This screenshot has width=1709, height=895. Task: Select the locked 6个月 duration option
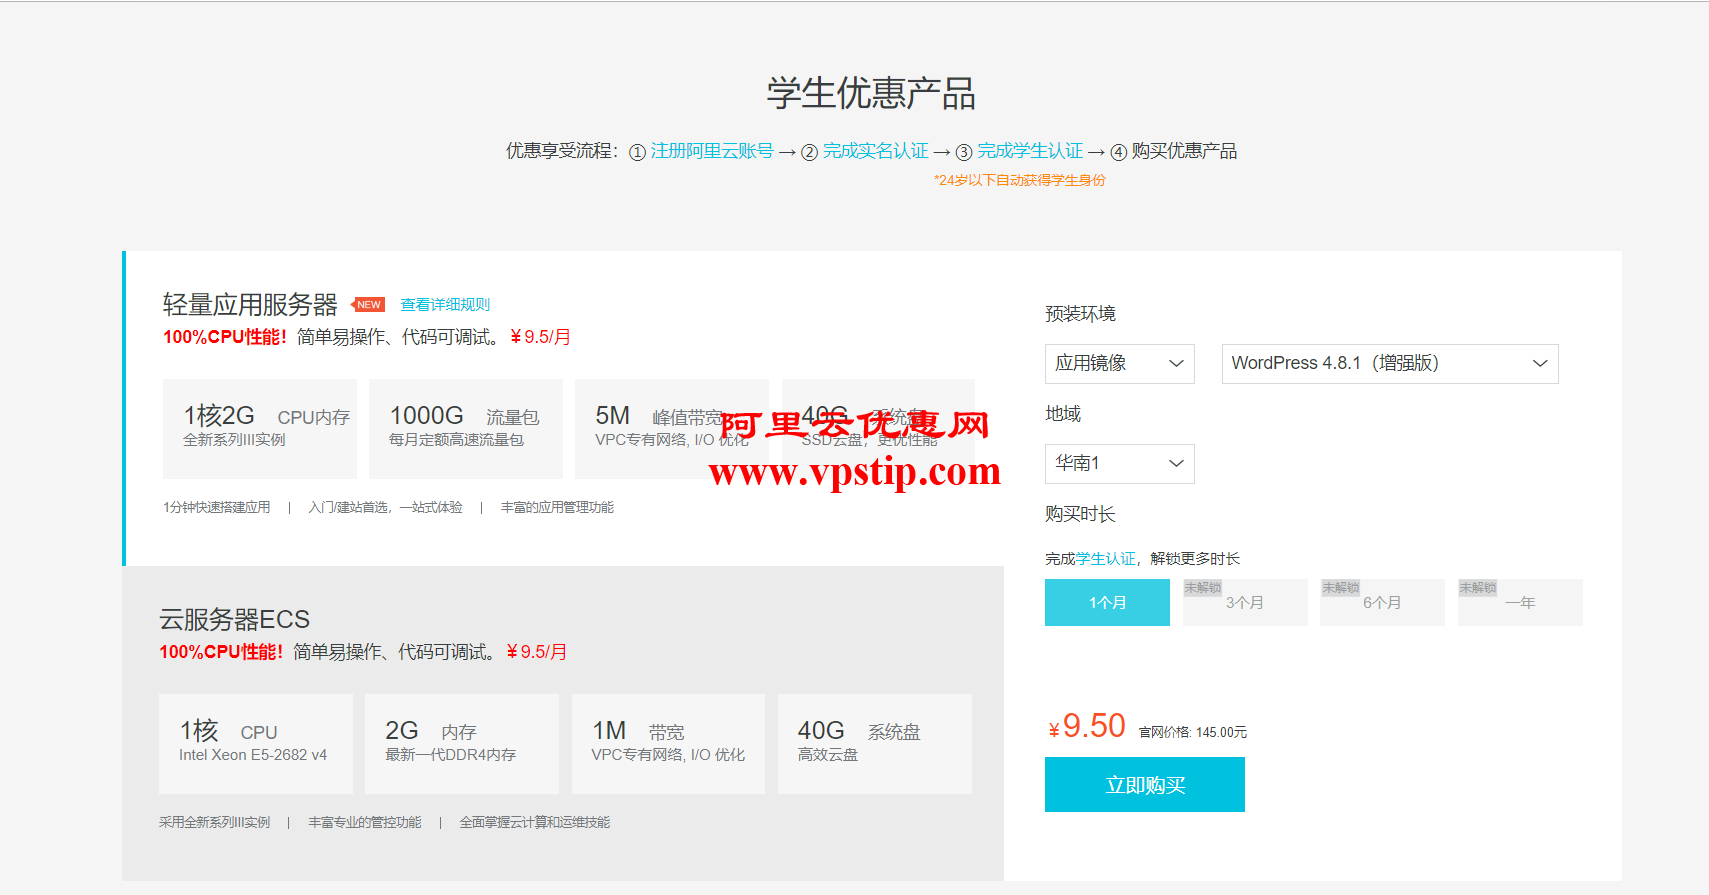pyautogui.click(x=1382, y=603)
